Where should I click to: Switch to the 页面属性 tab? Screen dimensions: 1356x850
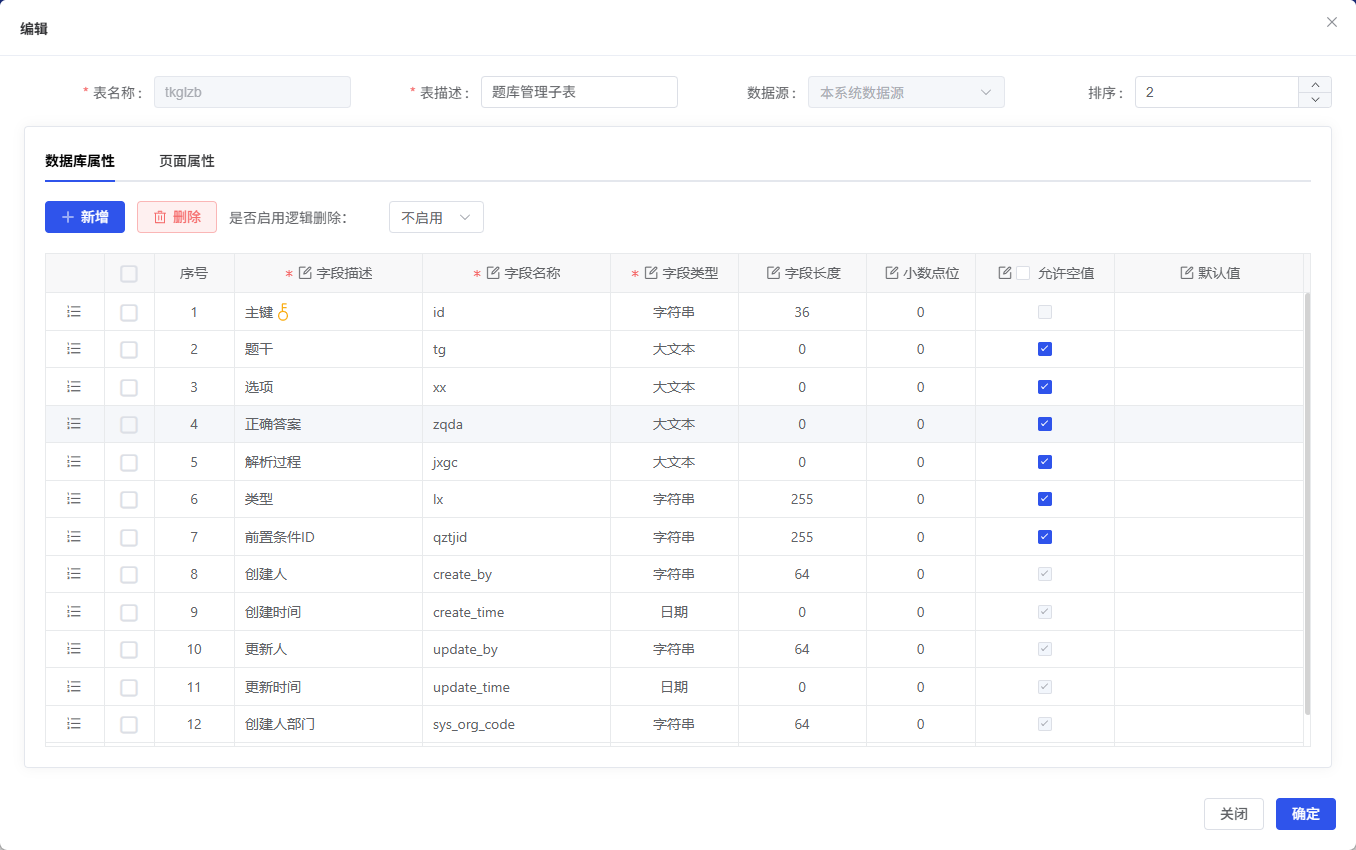(x=187, y=161)
